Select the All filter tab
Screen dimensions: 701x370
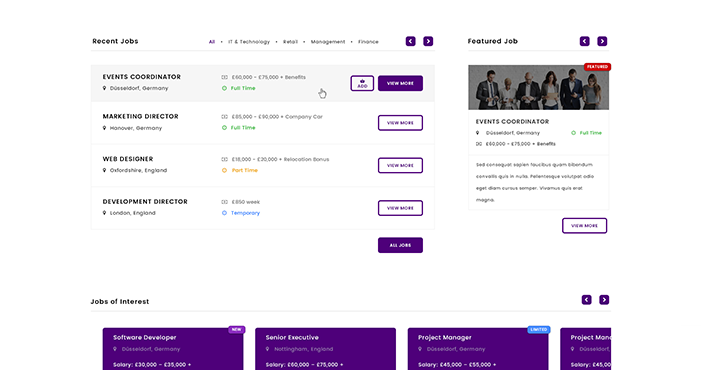(212, 42)
